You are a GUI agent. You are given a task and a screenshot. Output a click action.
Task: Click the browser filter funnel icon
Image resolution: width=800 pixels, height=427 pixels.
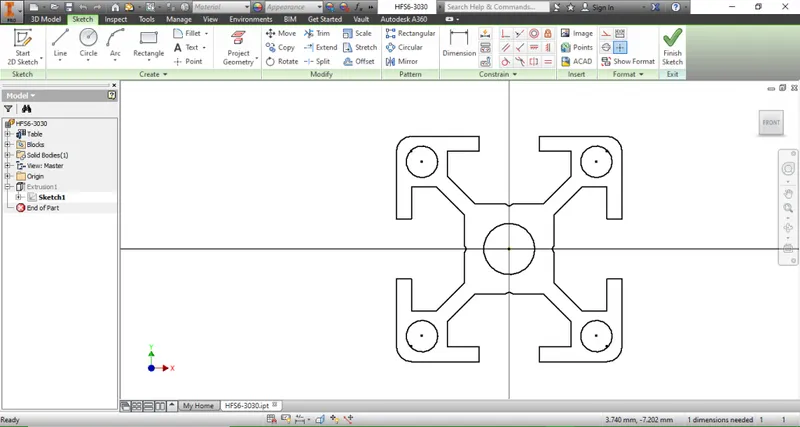(8, 109)
